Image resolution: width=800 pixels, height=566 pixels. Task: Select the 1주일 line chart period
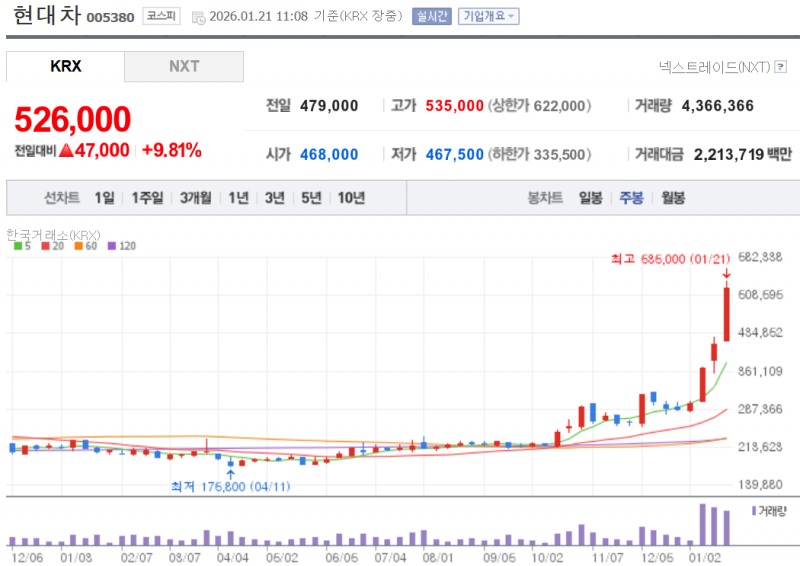coord(147,198)
